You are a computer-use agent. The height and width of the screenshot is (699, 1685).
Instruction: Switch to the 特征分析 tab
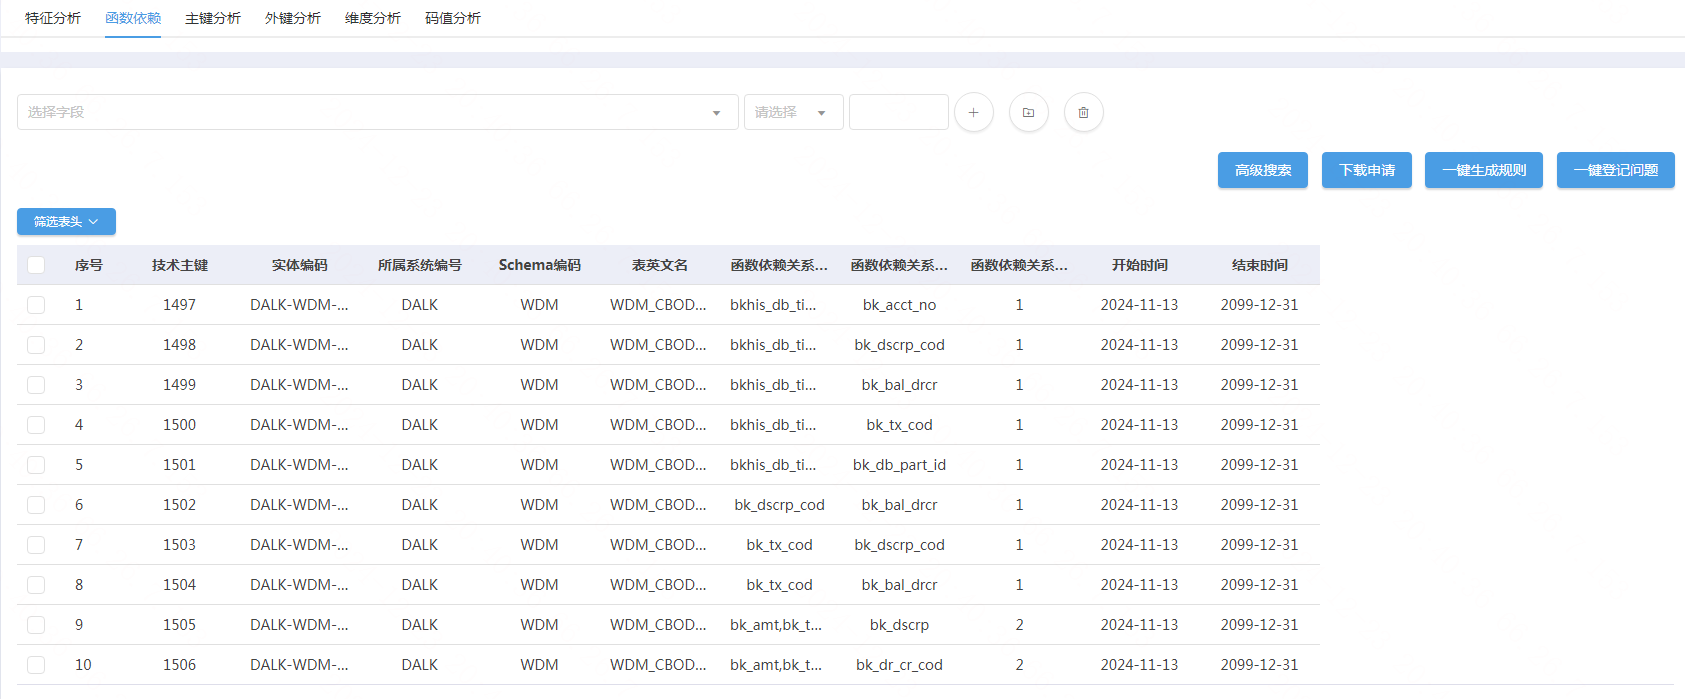point(53,18)
